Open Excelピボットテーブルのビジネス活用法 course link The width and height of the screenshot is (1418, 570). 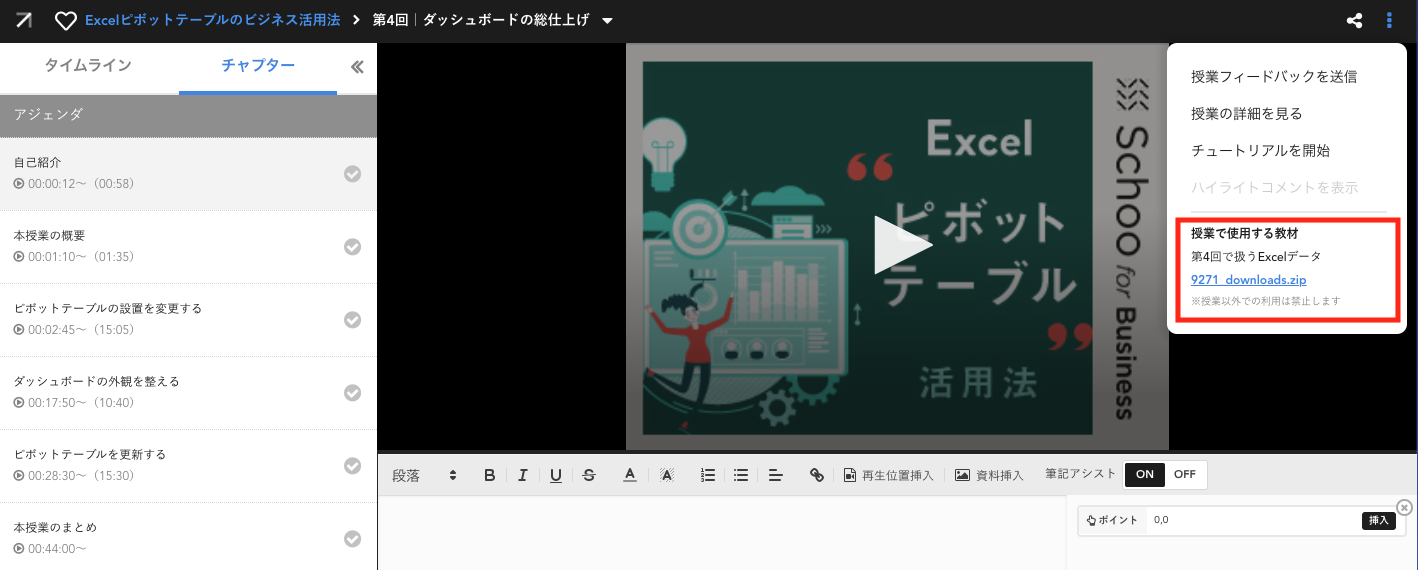pos(212,20)
